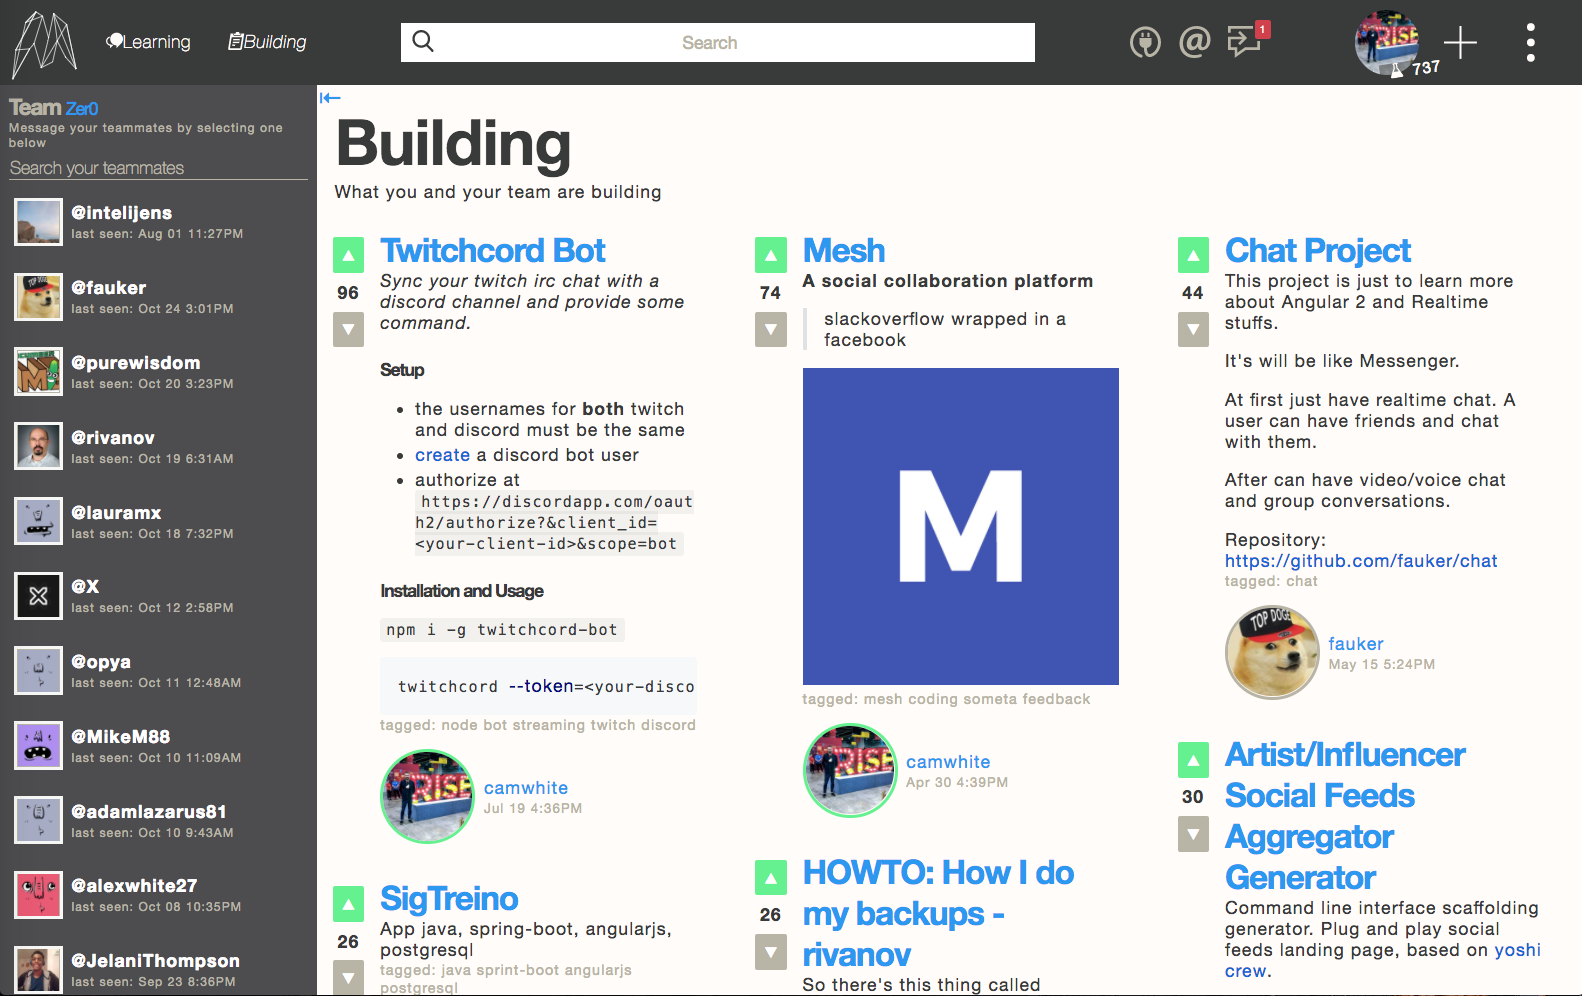Open the Twitchcord Bot project title
Viewport: 1582px width, 996px height.
pos(493,250)
